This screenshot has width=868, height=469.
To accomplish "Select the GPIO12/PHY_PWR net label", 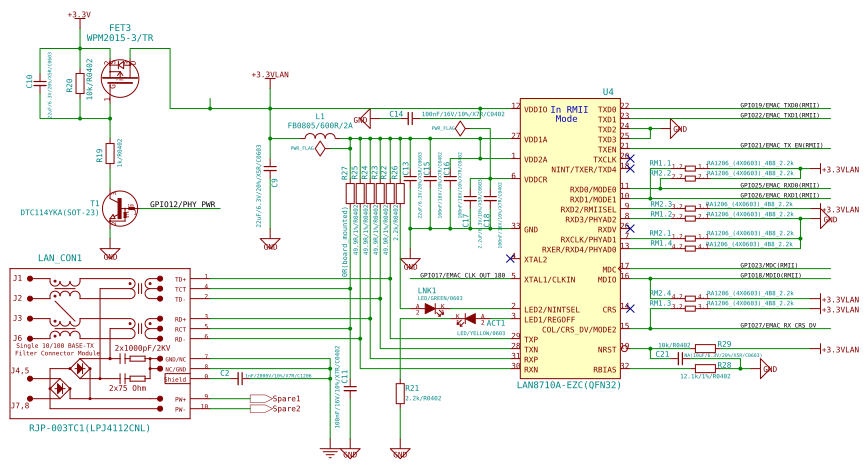I will (x=183, y=204).
